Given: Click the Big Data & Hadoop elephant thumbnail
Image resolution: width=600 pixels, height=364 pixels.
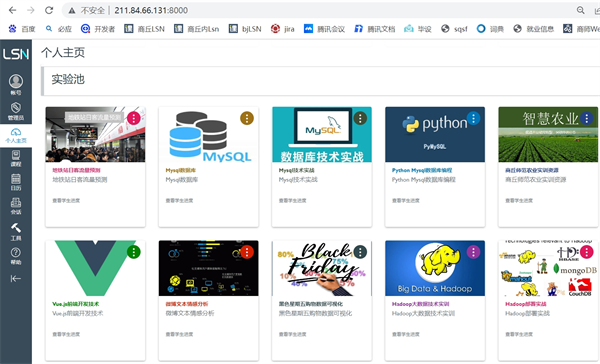Looking at the screenshot, I should tap(435, 268).
